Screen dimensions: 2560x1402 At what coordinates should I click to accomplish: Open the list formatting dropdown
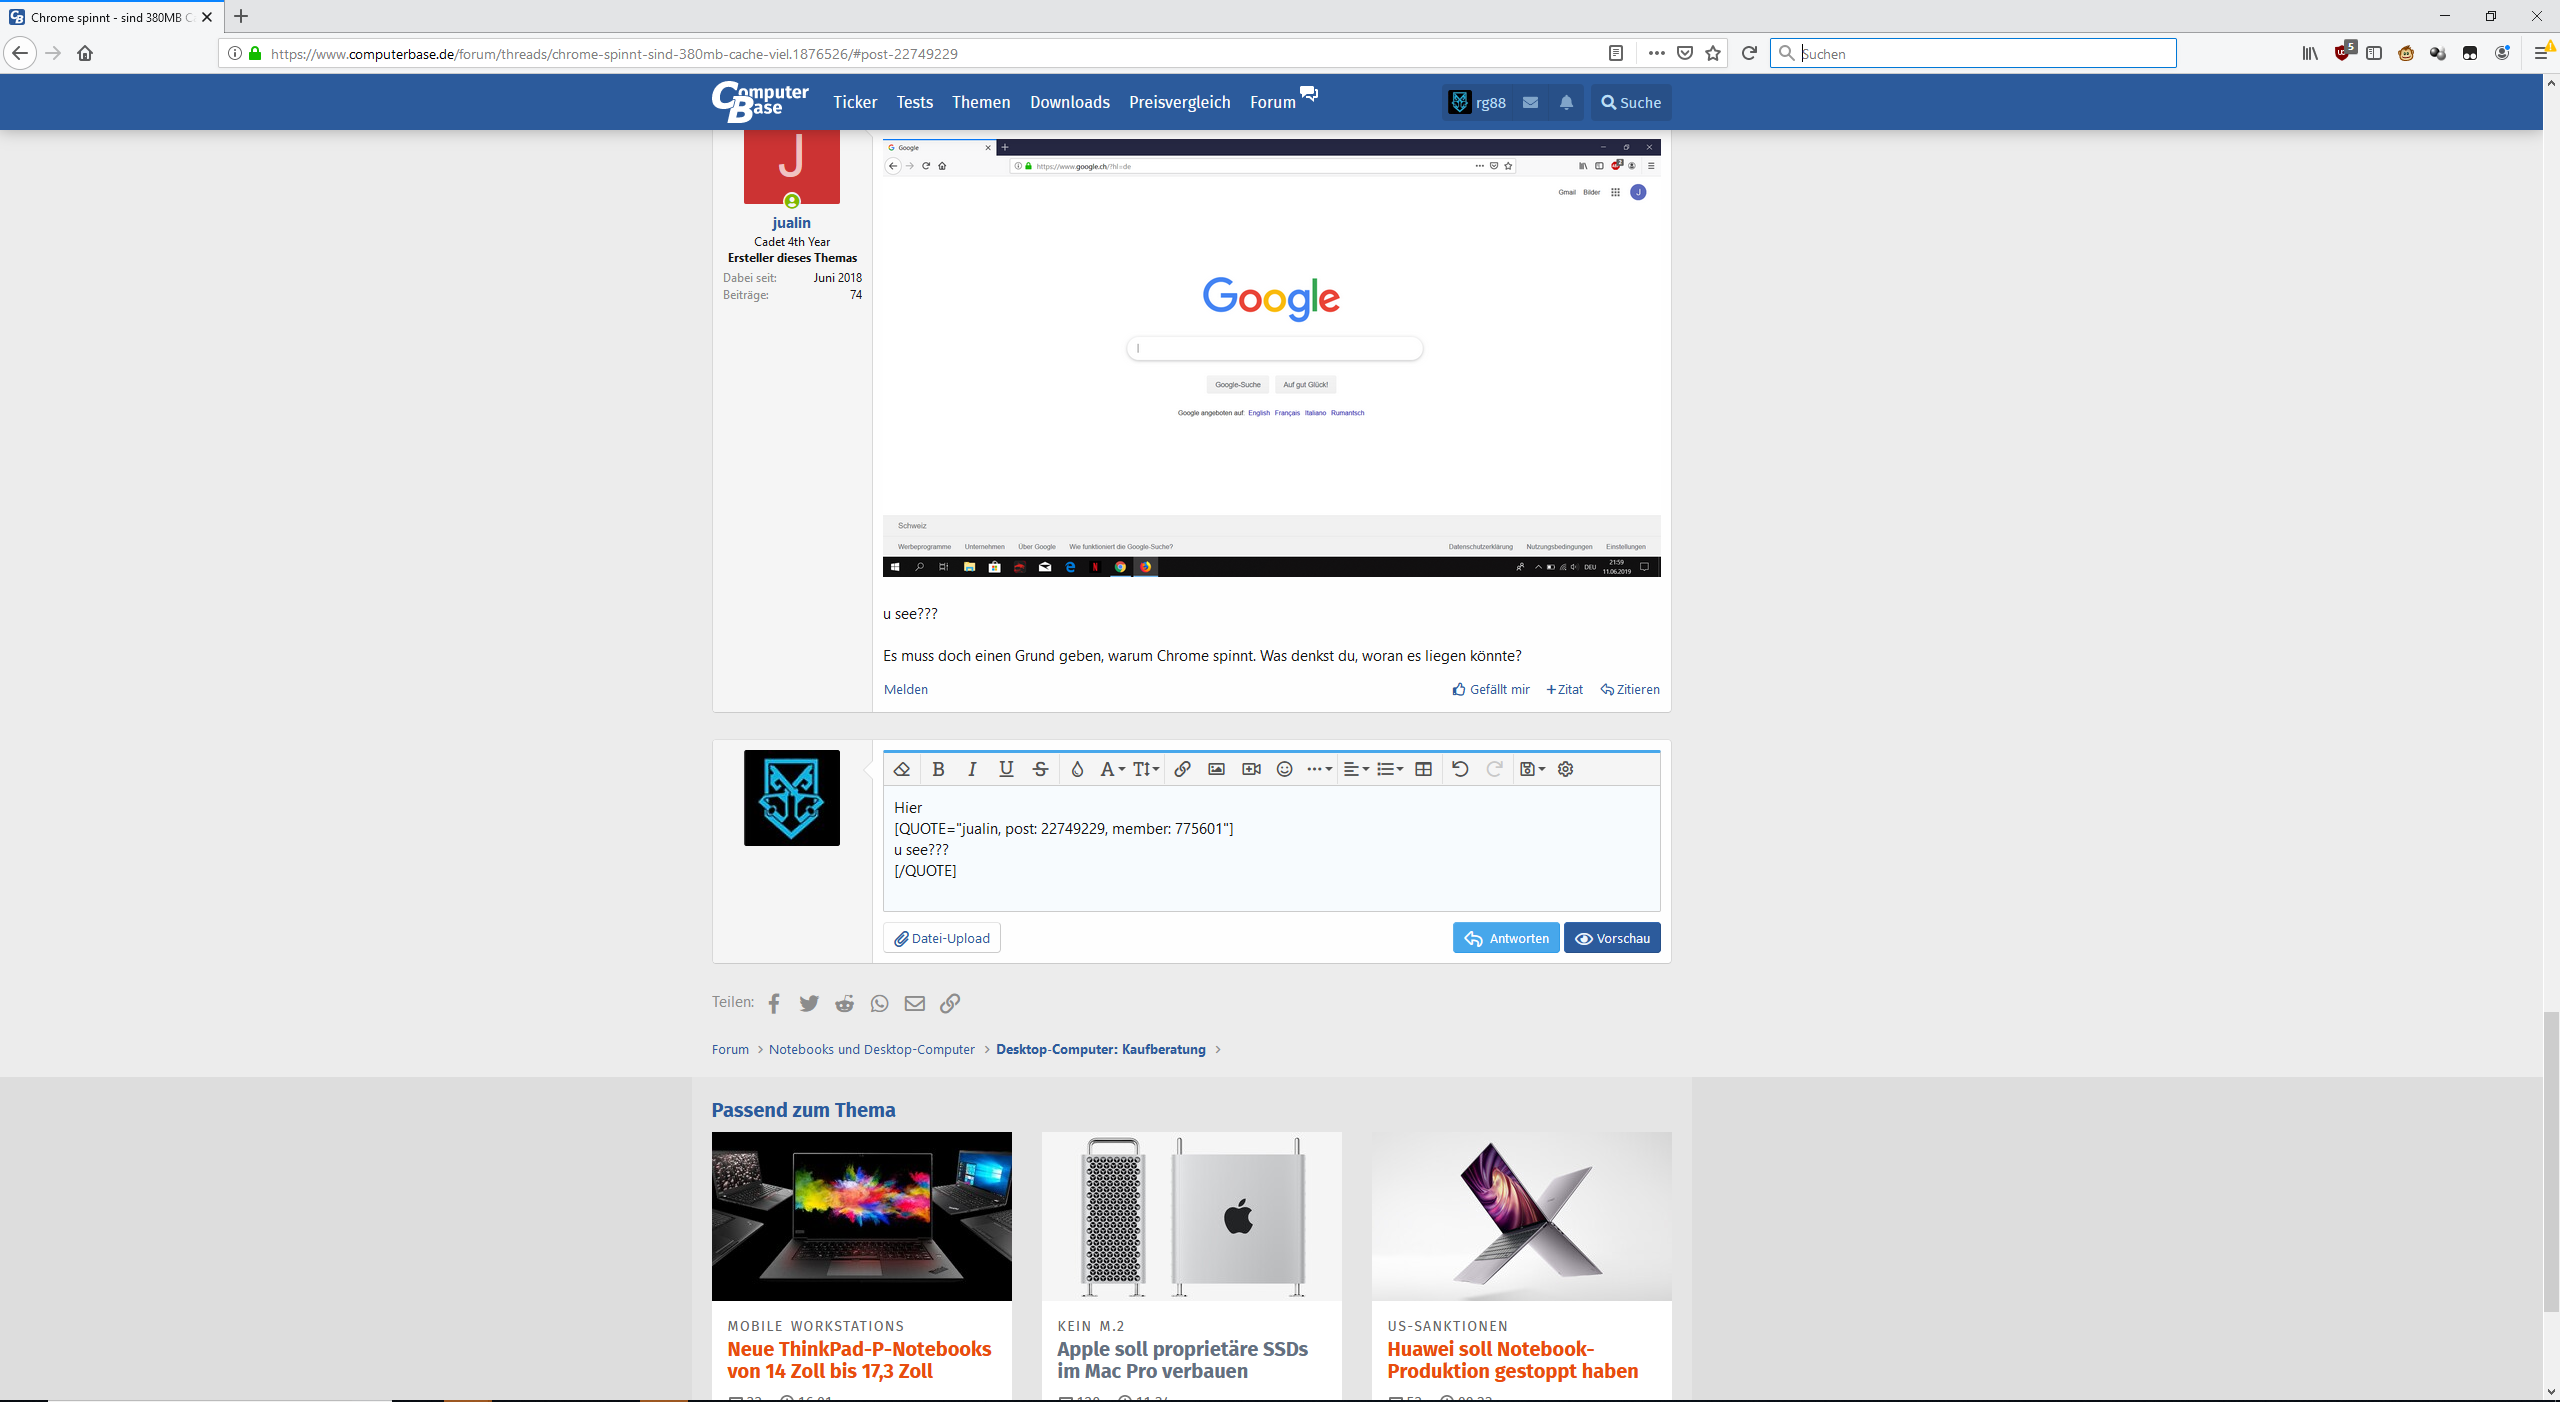(1390, 769)
